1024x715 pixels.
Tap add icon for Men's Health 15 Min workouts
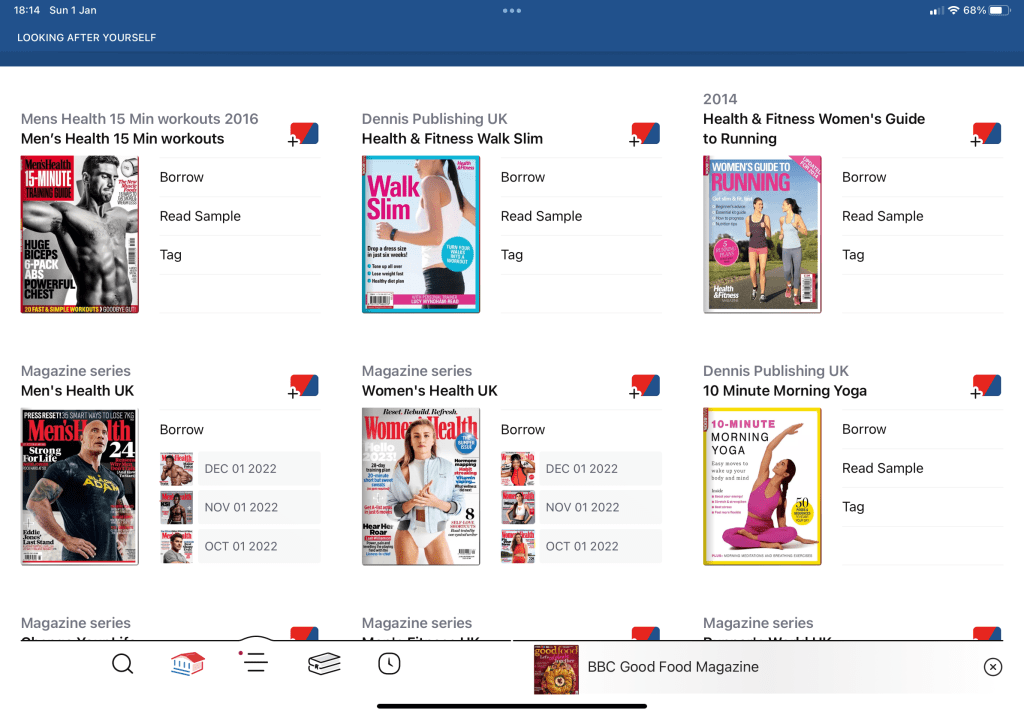(x=304, y=134)
